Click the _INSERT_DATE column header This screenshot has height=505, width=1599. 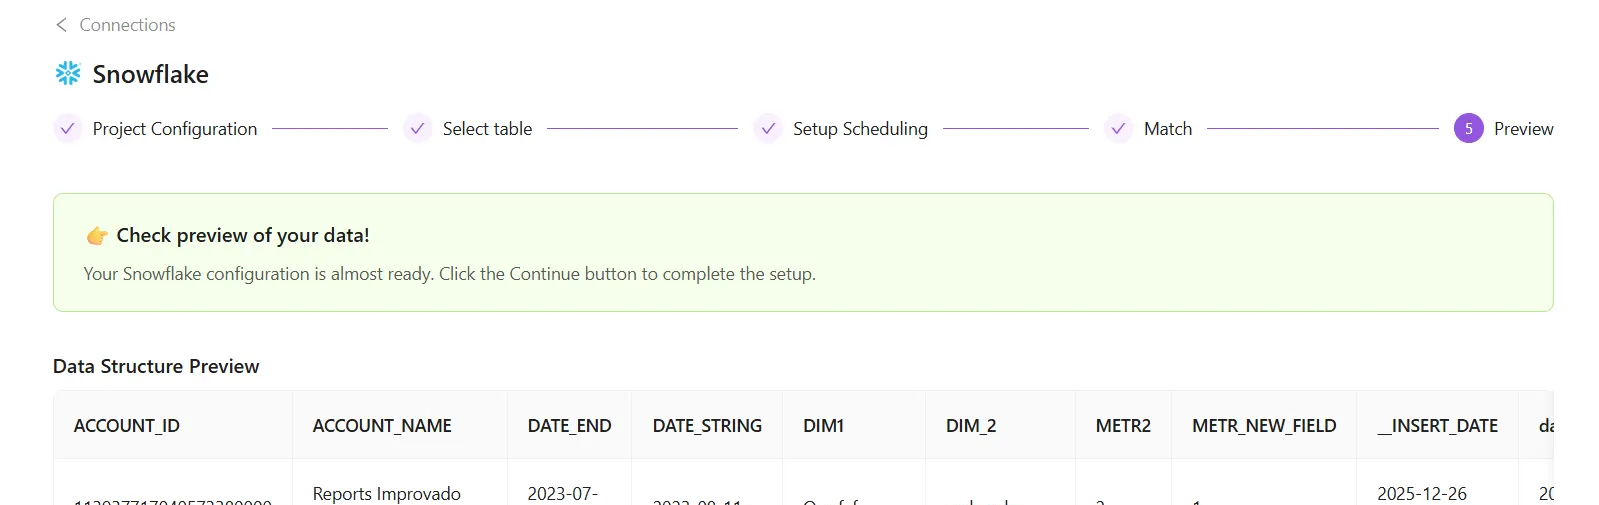1437,426
